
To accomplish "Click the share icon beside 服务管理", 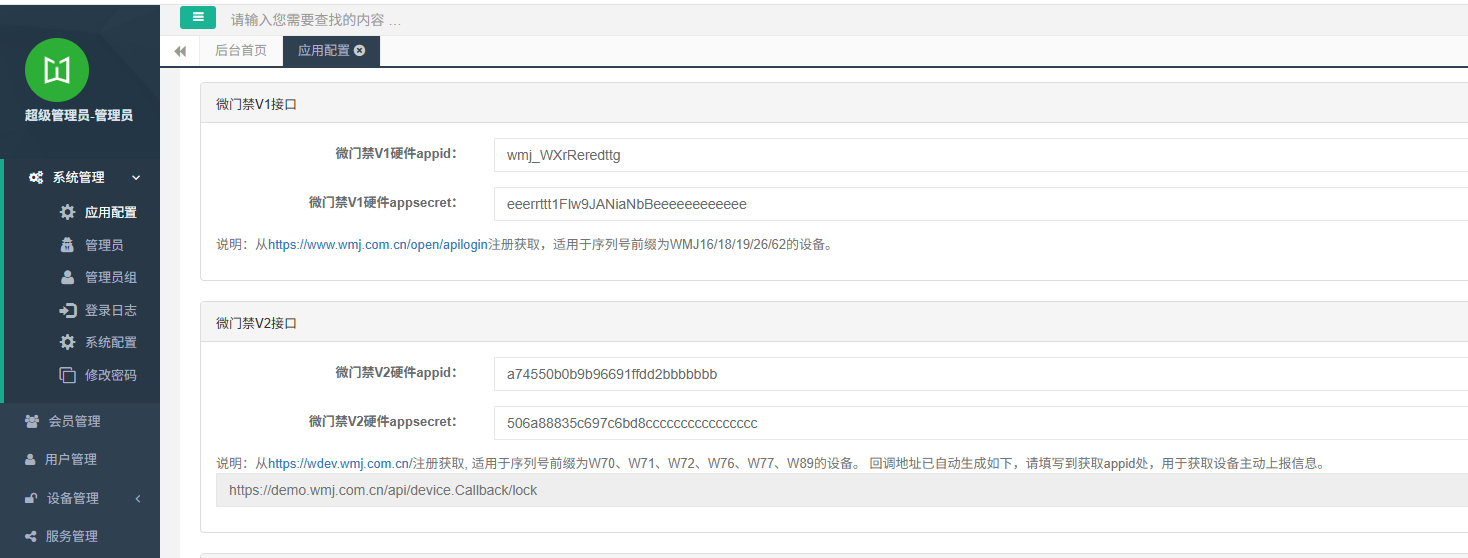I will point(31,536).
